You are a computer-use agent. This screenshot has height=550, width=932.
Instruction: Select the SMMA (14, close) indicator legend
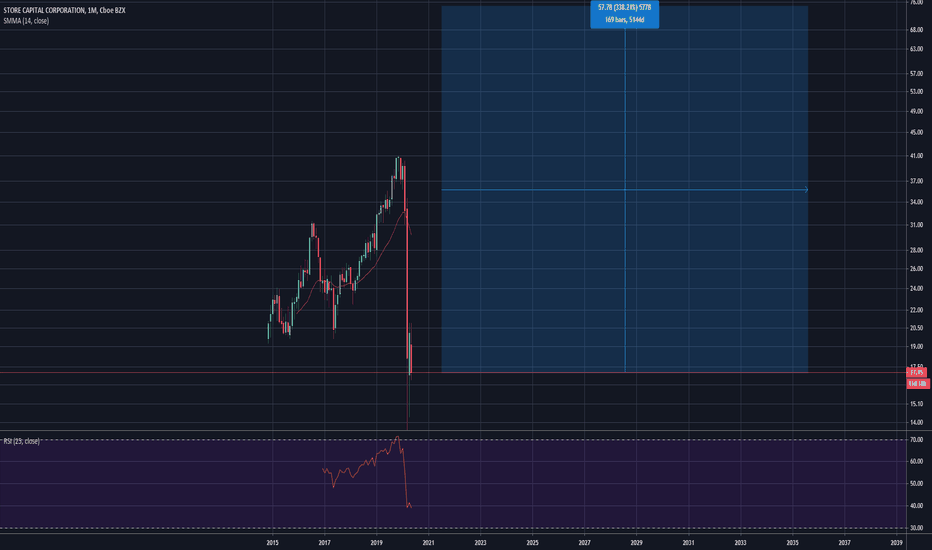(26, 21)
